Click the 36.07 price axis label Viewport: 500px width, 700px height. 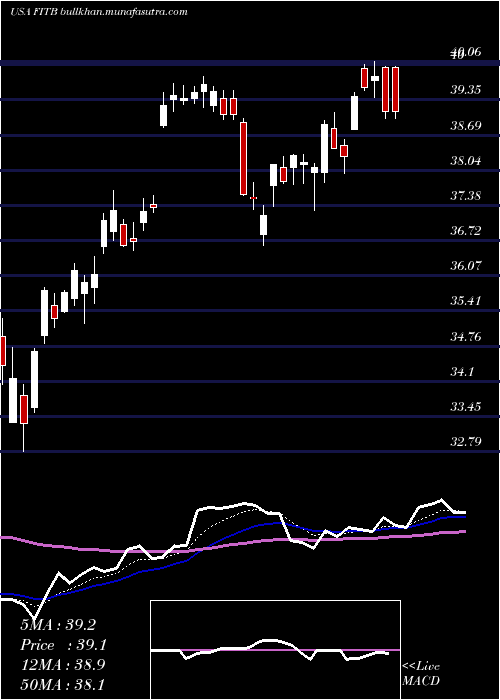tap(466, 266)
